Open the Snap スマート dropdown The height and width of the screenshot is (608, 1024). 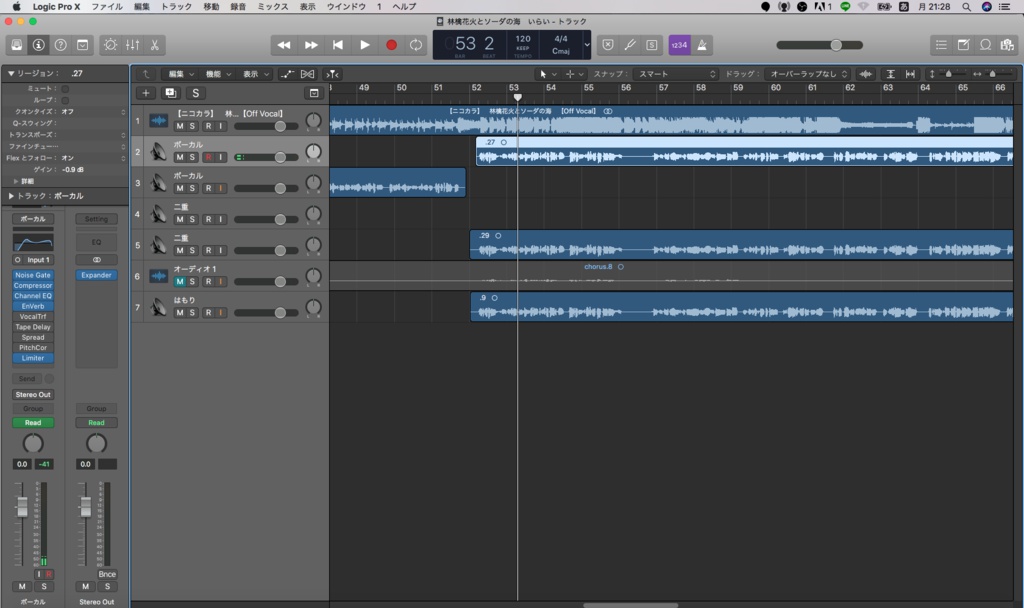(677, 74)
